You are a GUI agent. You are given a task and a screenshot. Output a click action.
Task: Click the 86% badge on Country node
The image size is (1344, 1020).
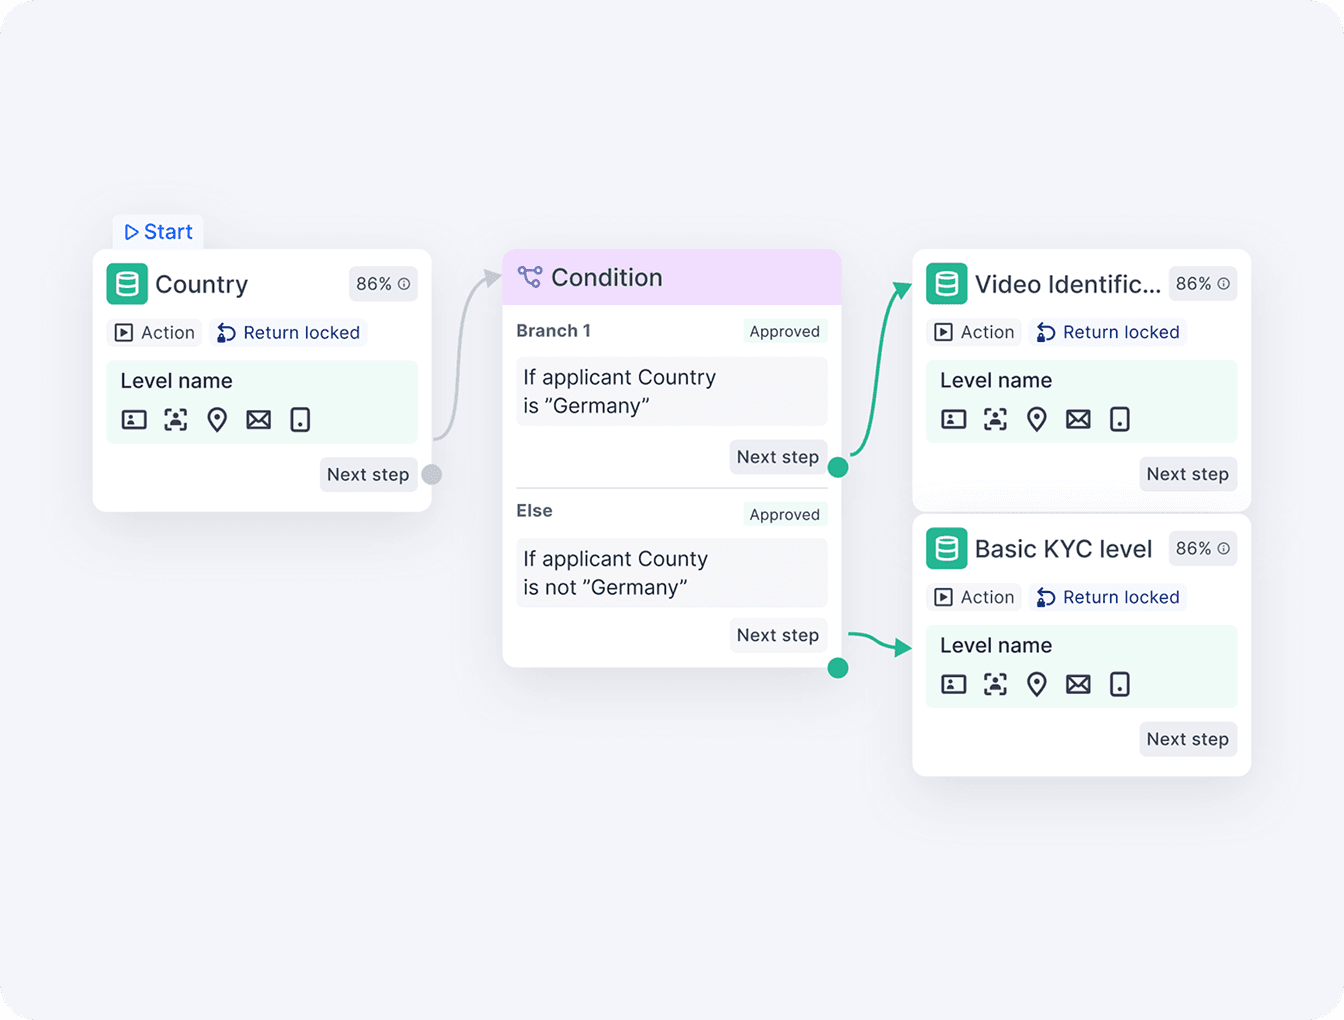(x=383, y=284)
